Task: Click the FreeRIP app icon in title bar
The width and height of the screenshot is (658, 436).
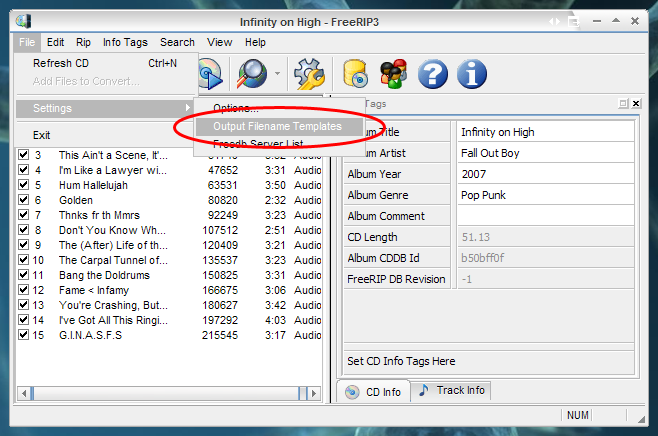Action: click(24, 21)
